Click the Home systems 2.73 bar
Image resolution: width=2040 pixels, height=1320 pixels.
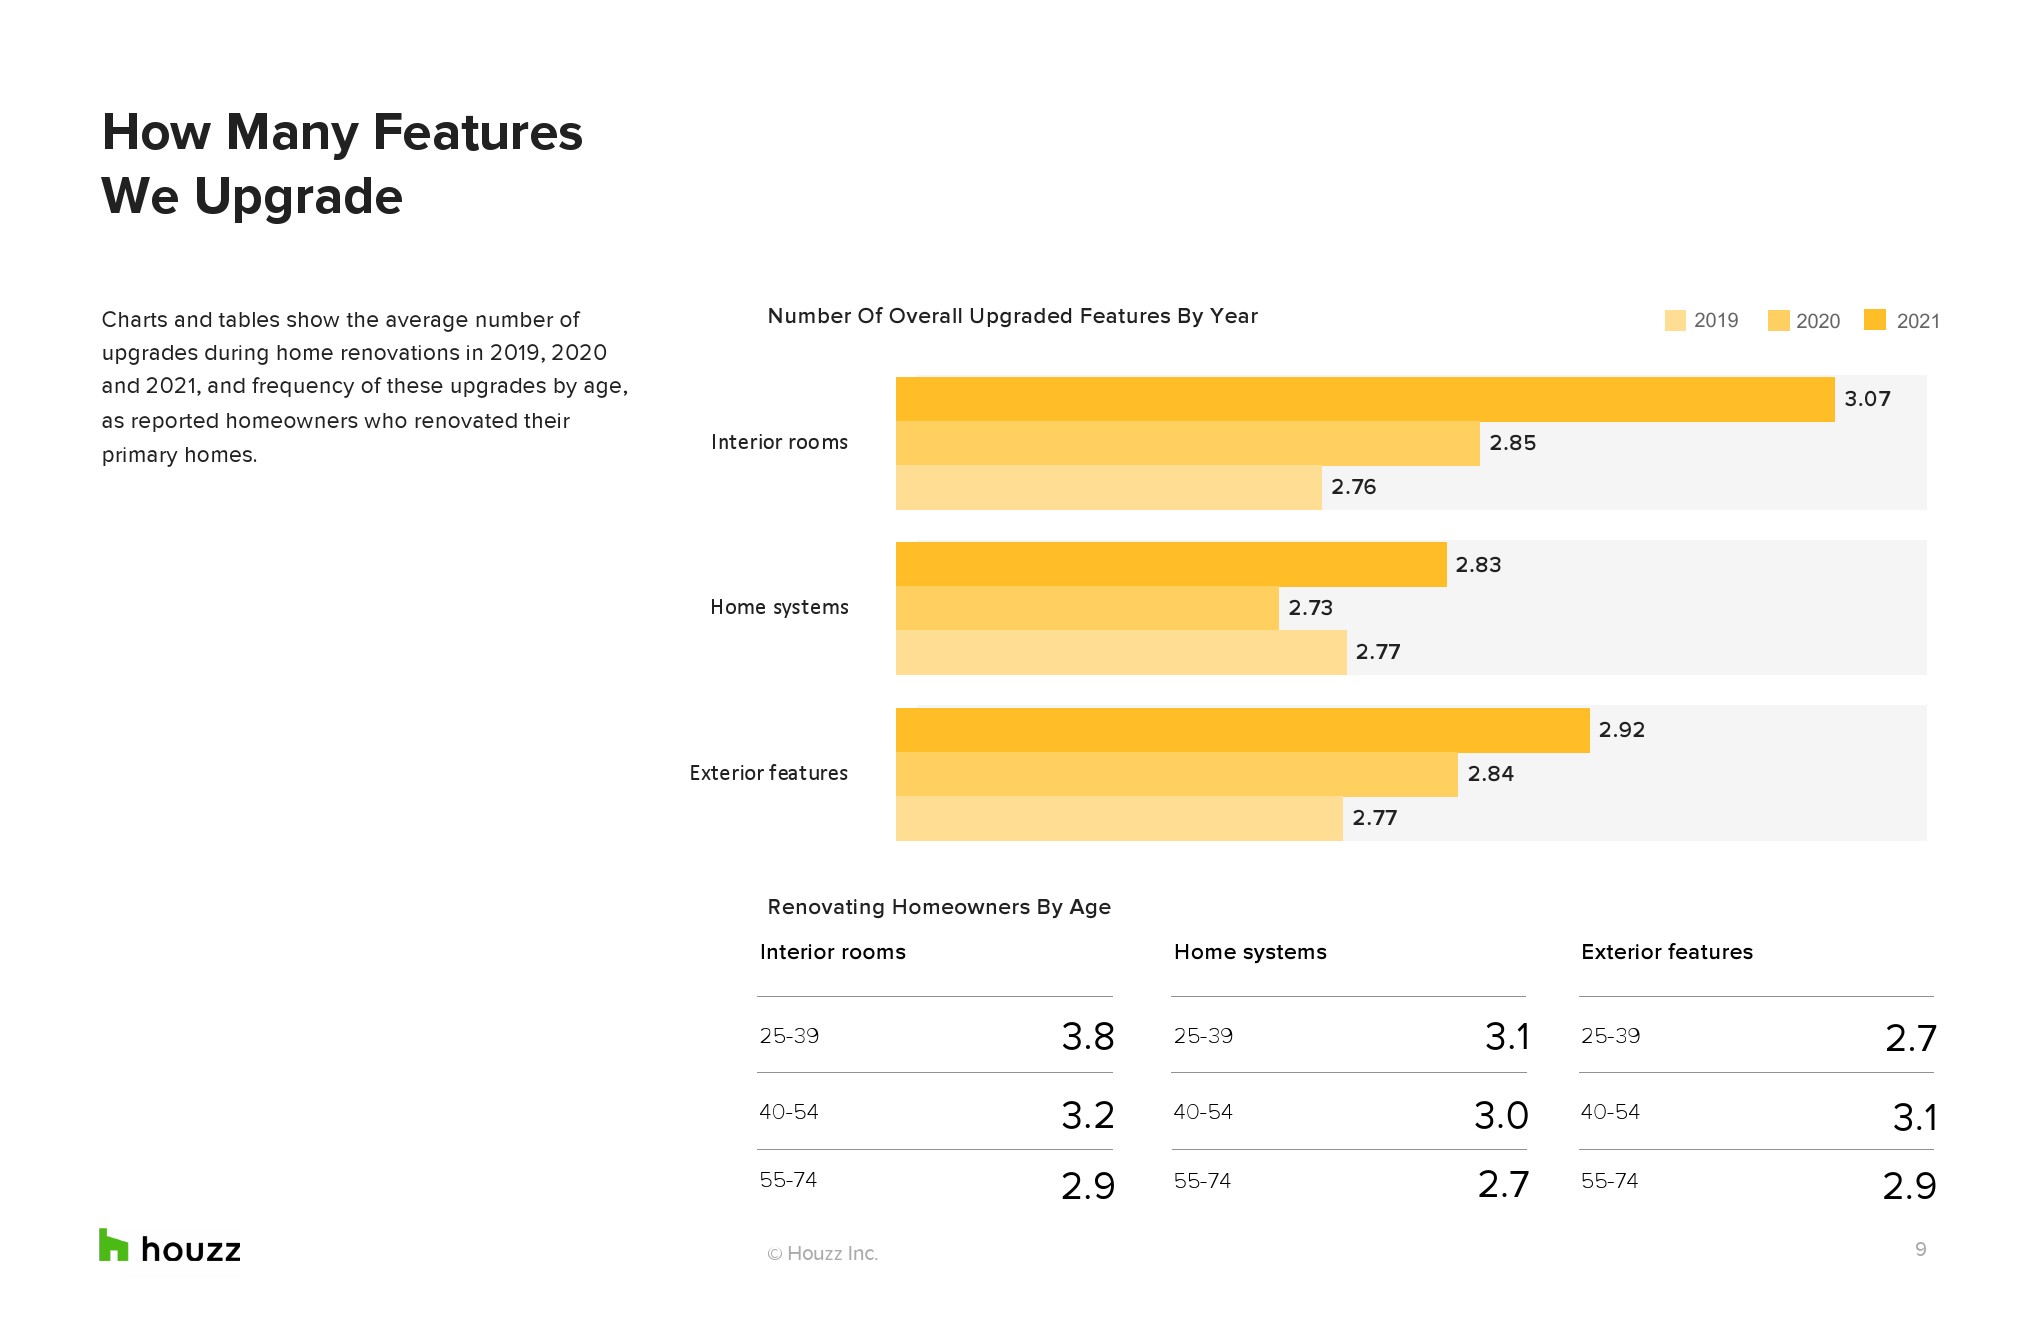[x=1087, y=608]
